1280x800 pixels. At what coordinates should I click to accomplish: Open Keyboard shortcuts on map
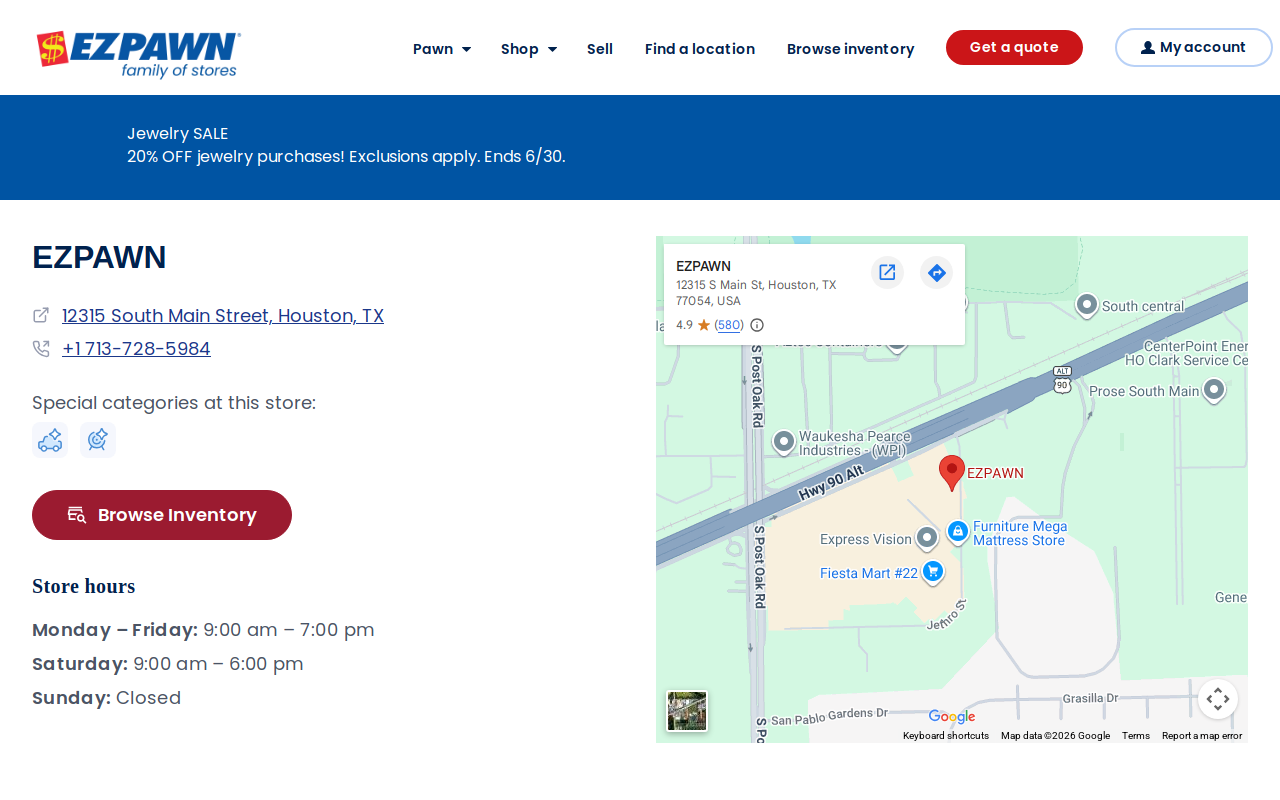click(x=946, y=736)
